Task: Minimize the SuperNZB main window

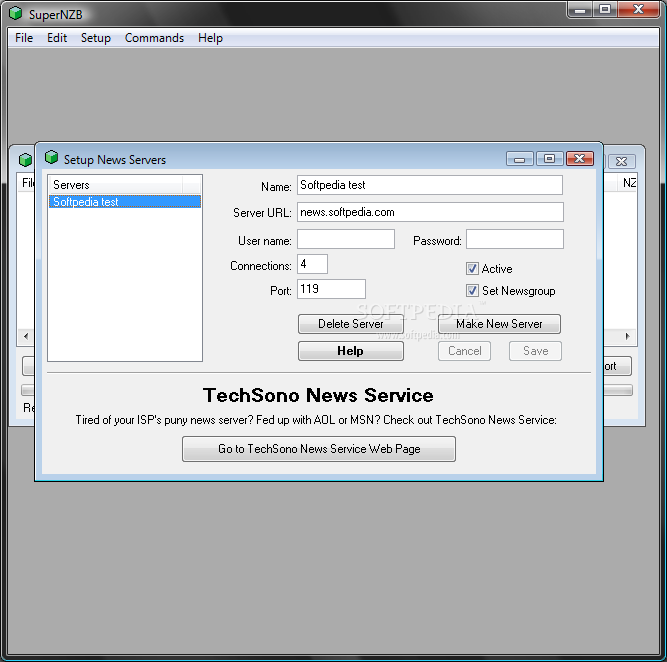Action: coord(580,9)
